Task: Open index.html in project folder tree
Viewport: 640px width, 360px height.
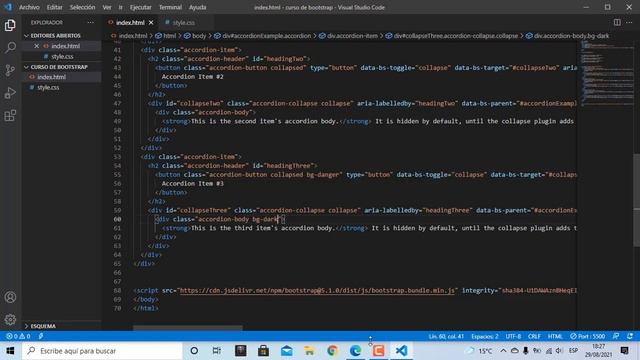Action: point(51,77)
